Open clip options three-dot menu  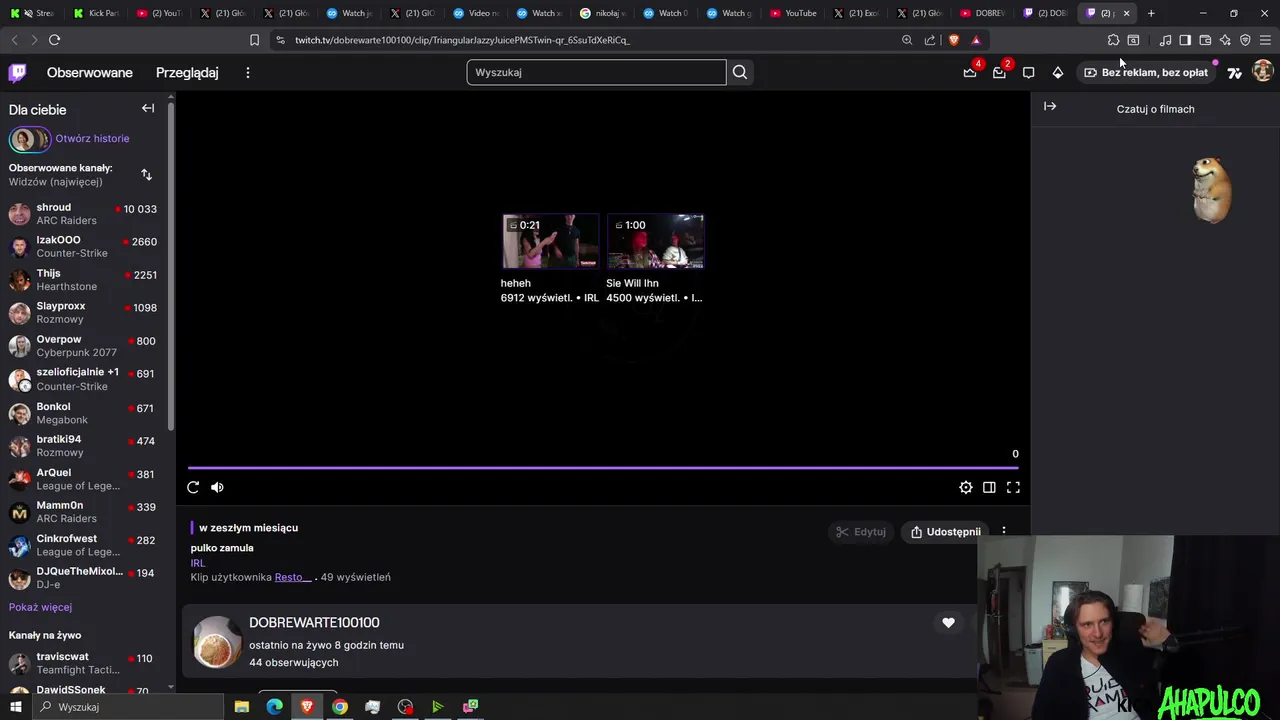pos(1004,532)
